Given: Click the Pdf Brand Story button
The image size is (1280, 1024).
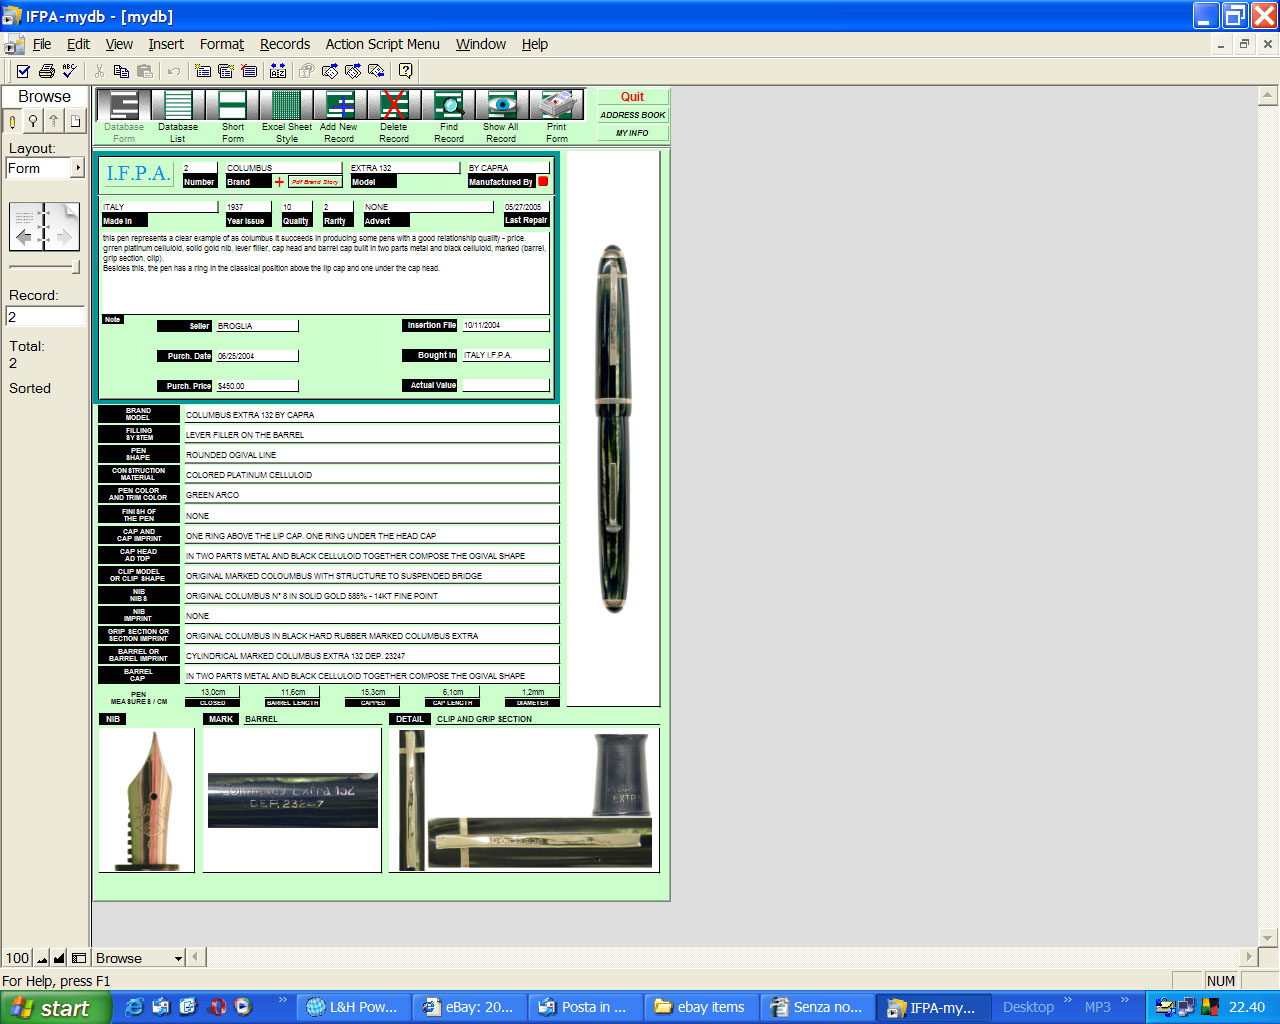Looking at the screenshot, I should (315, 182).
